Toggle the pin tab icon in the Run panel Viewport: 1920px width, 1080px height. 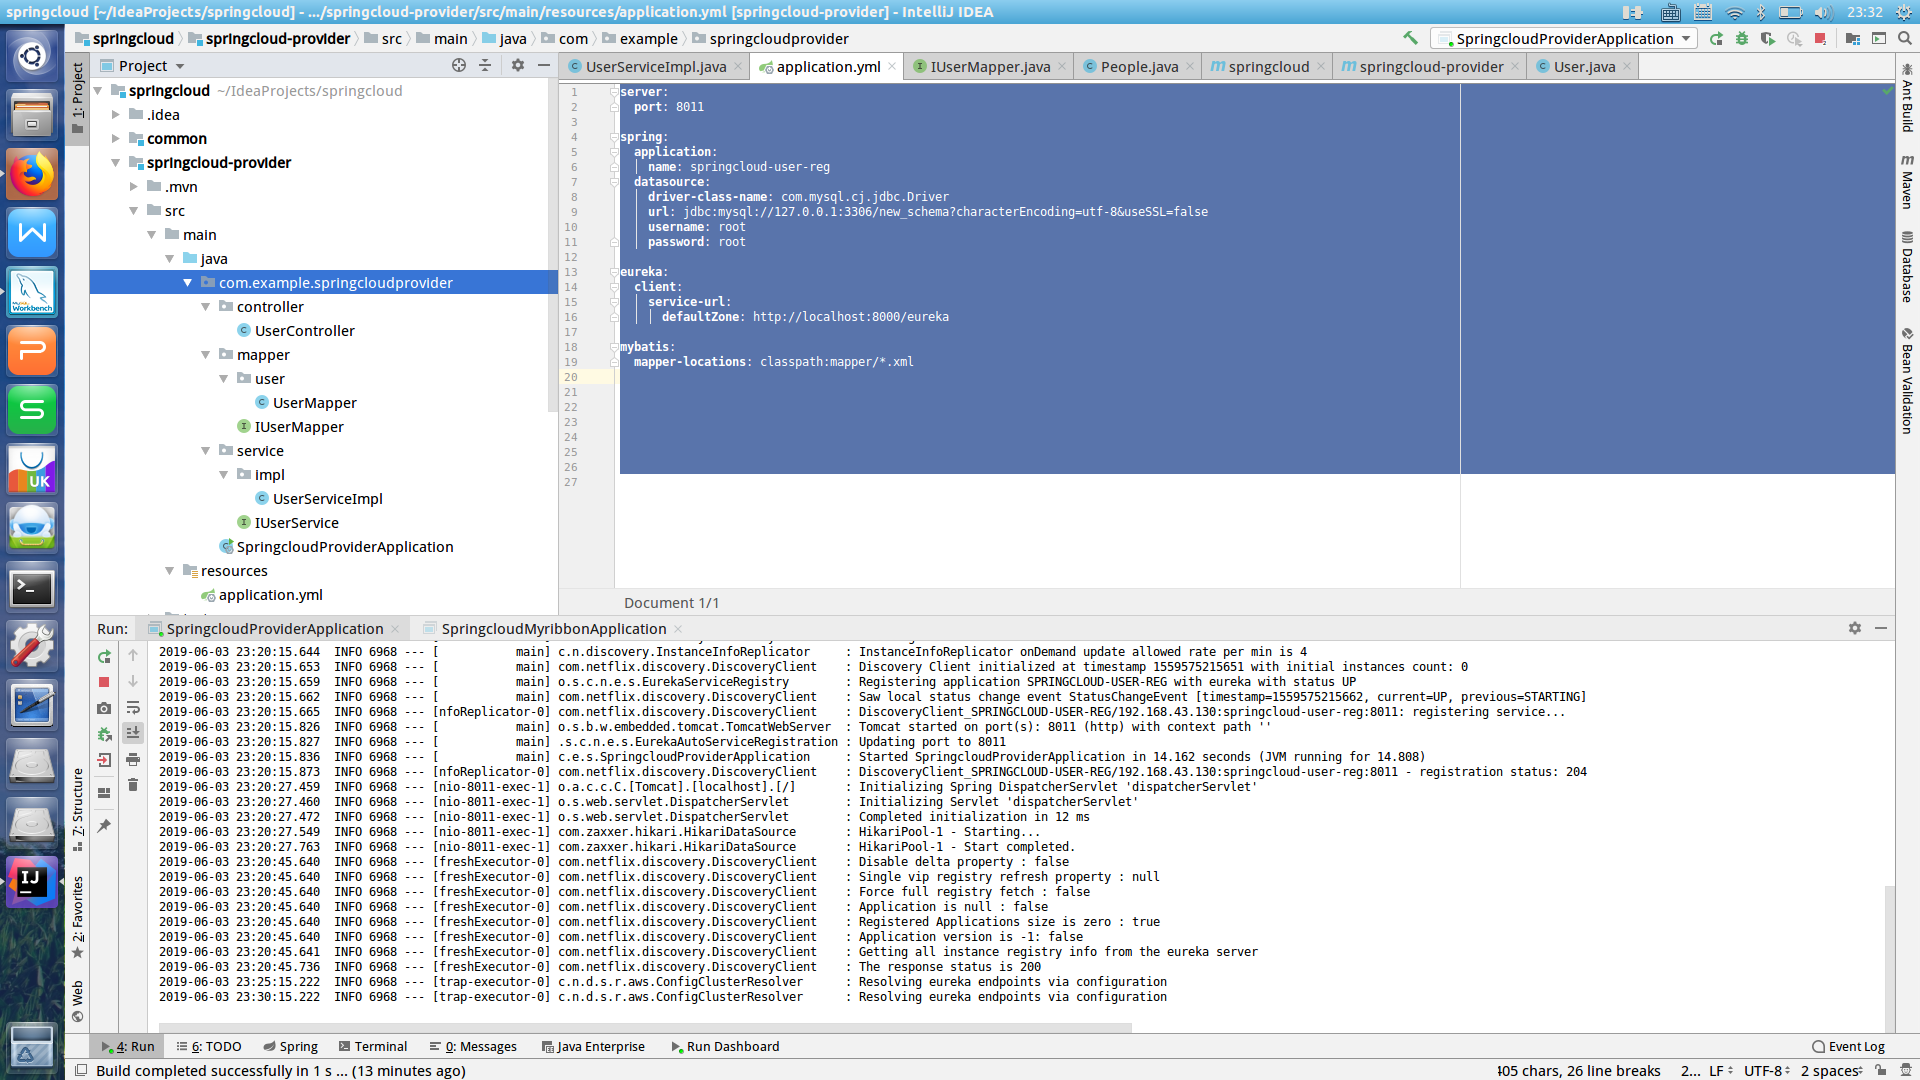pos(104,826)
